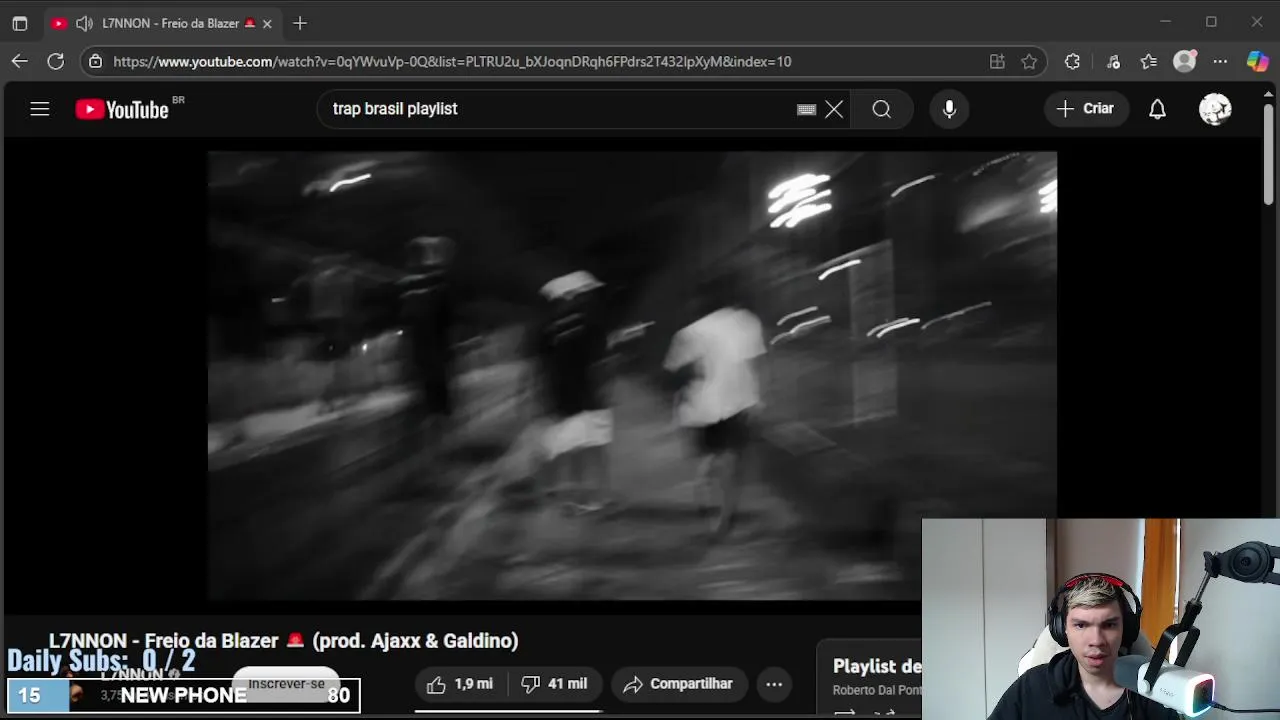Close the L7NNON browser tab
The width and height of the screenshot is (1280, 720).
tap(267, 23)
